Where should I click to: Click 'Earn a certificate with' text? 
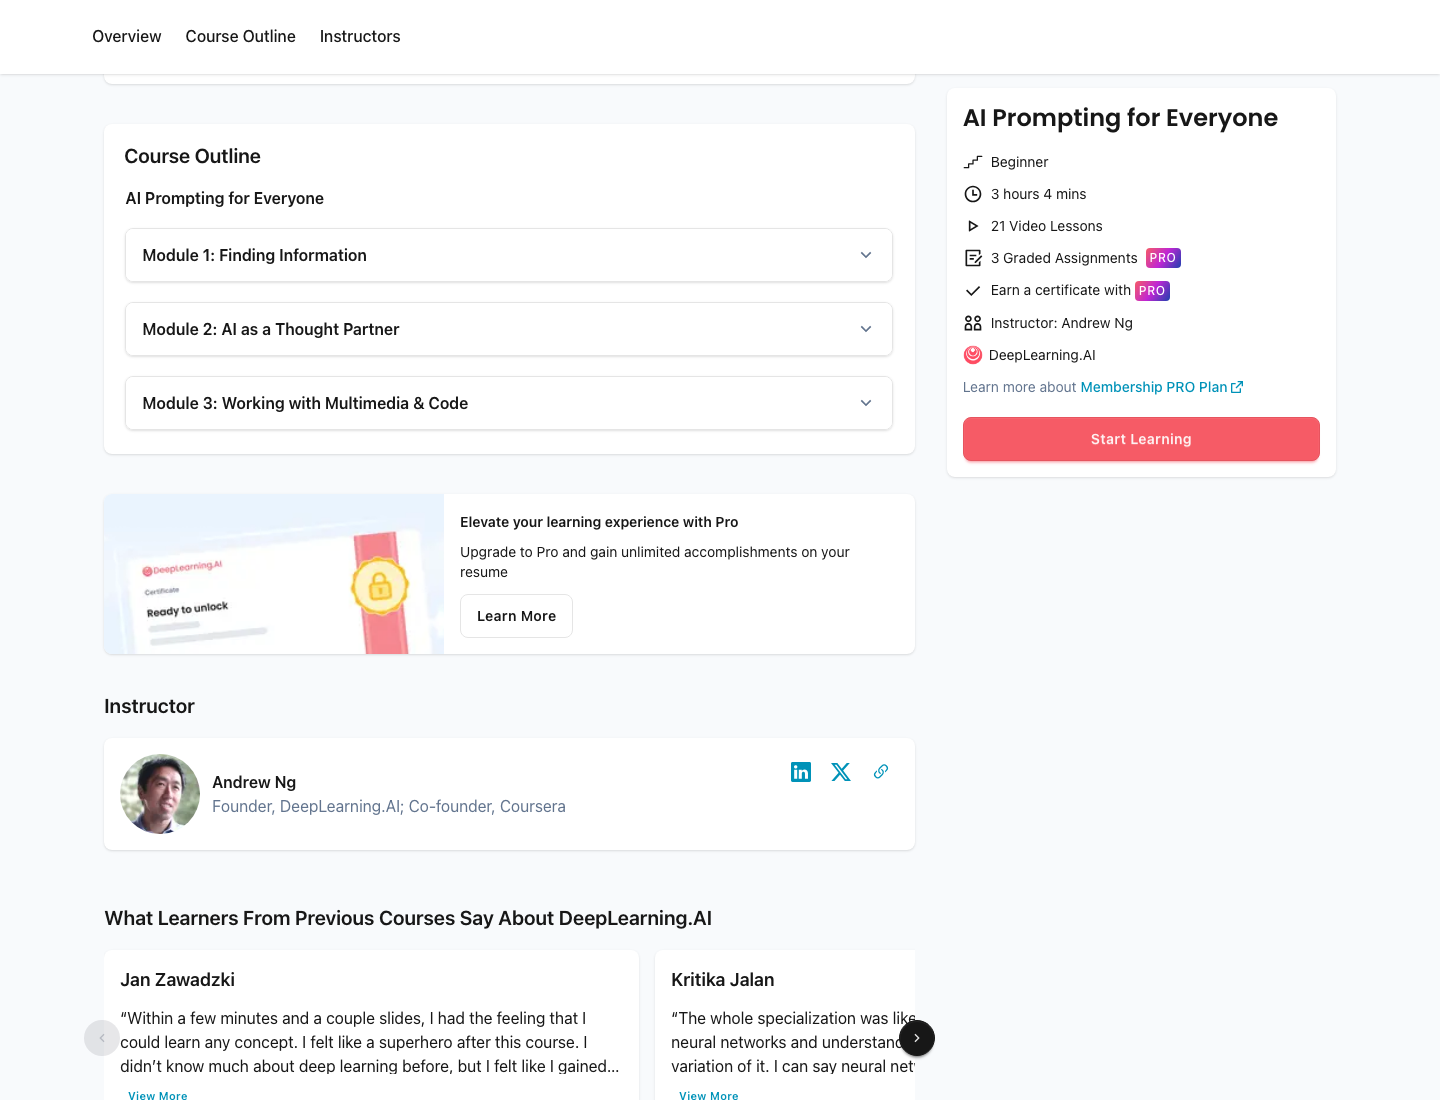point(1061,290)
